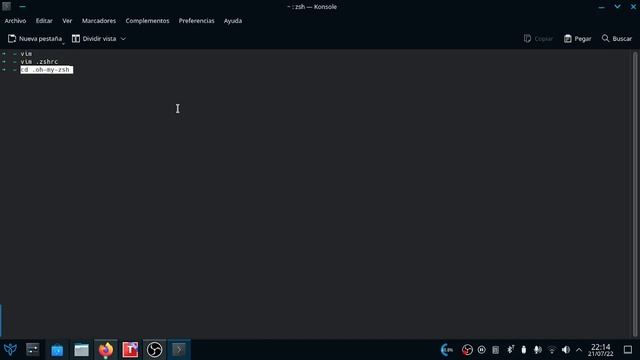The width and height of the screenshot is (640, 360).
Task: Close the Konsole window
Action: (633, 7)
